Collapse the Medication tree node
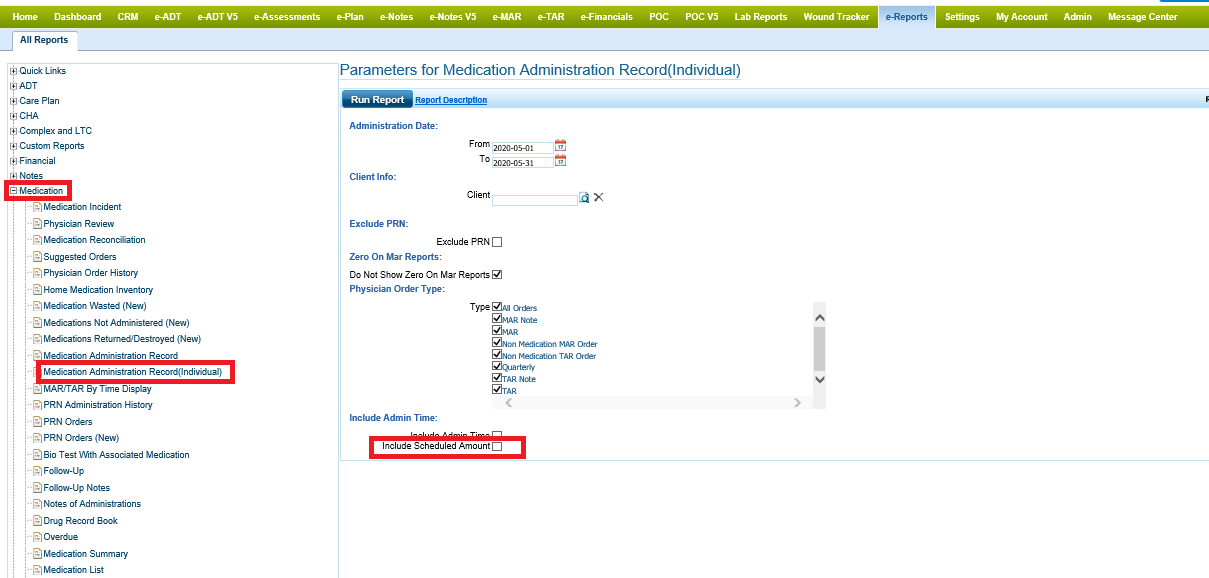This screenshot has width=1209, height=578. (x=13, y=191)
